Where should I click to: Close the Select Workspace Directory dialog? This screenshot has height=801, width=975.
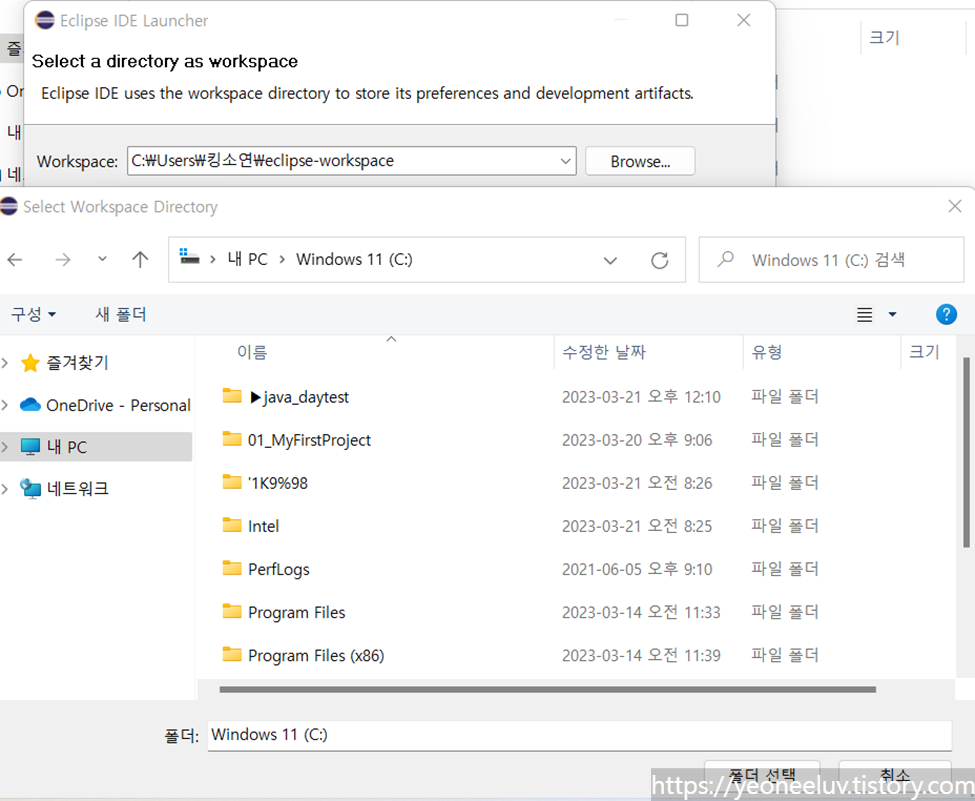click(955, 206)
